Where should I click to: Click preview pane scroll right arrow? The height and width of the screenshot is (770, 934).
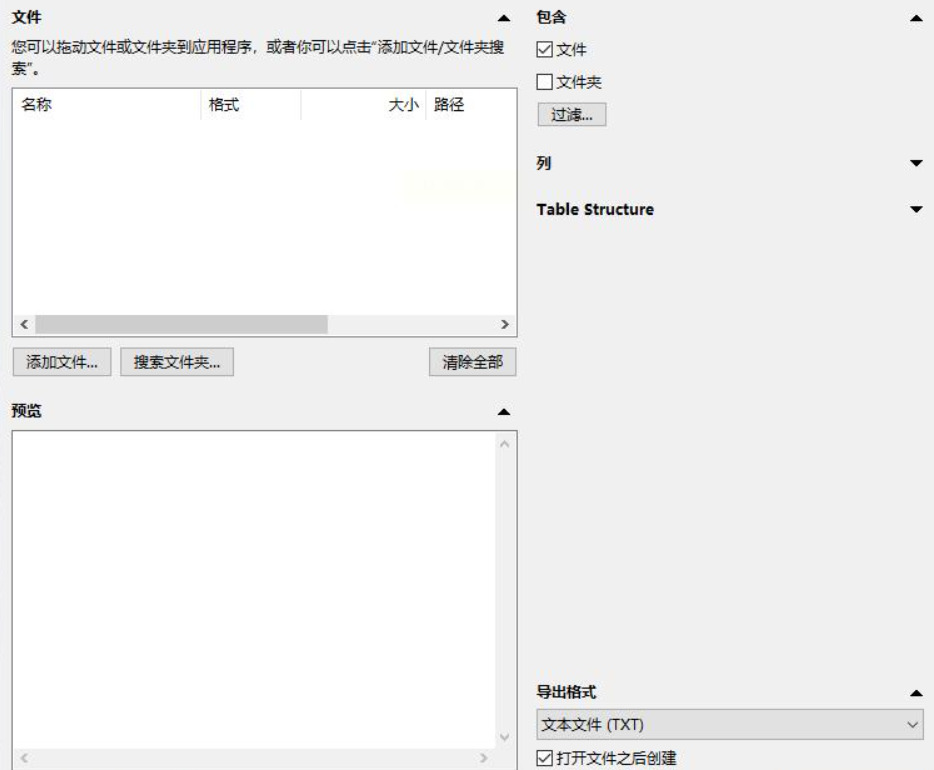coord(484,758)
